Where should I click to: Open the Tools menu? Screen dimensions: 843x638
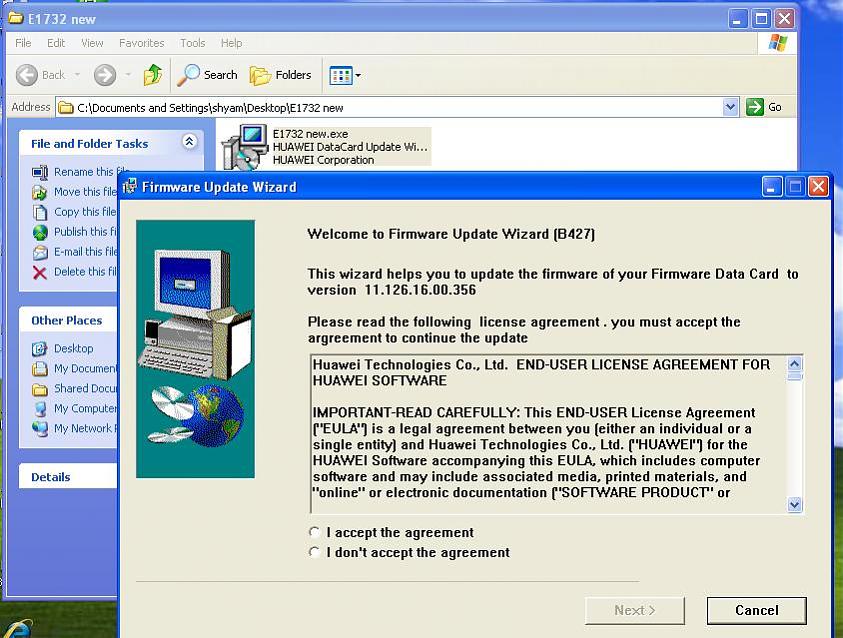click(192, 43)
